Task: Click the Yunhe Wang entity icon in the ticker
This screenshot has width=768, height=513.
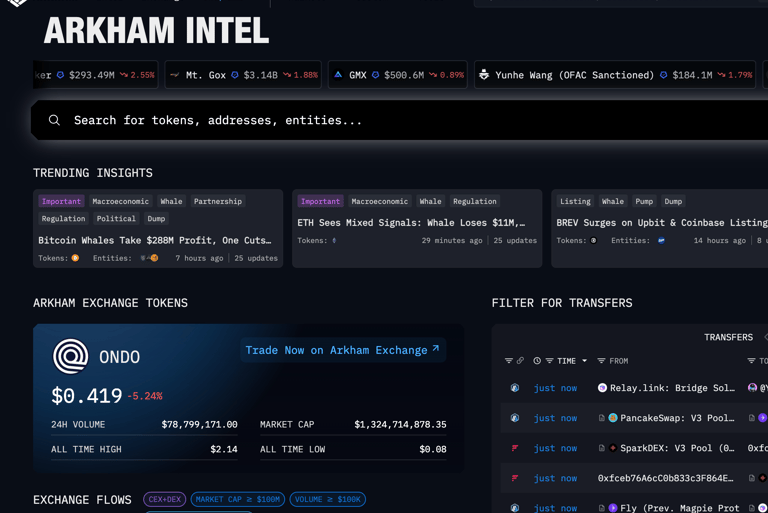Action: 484,75
